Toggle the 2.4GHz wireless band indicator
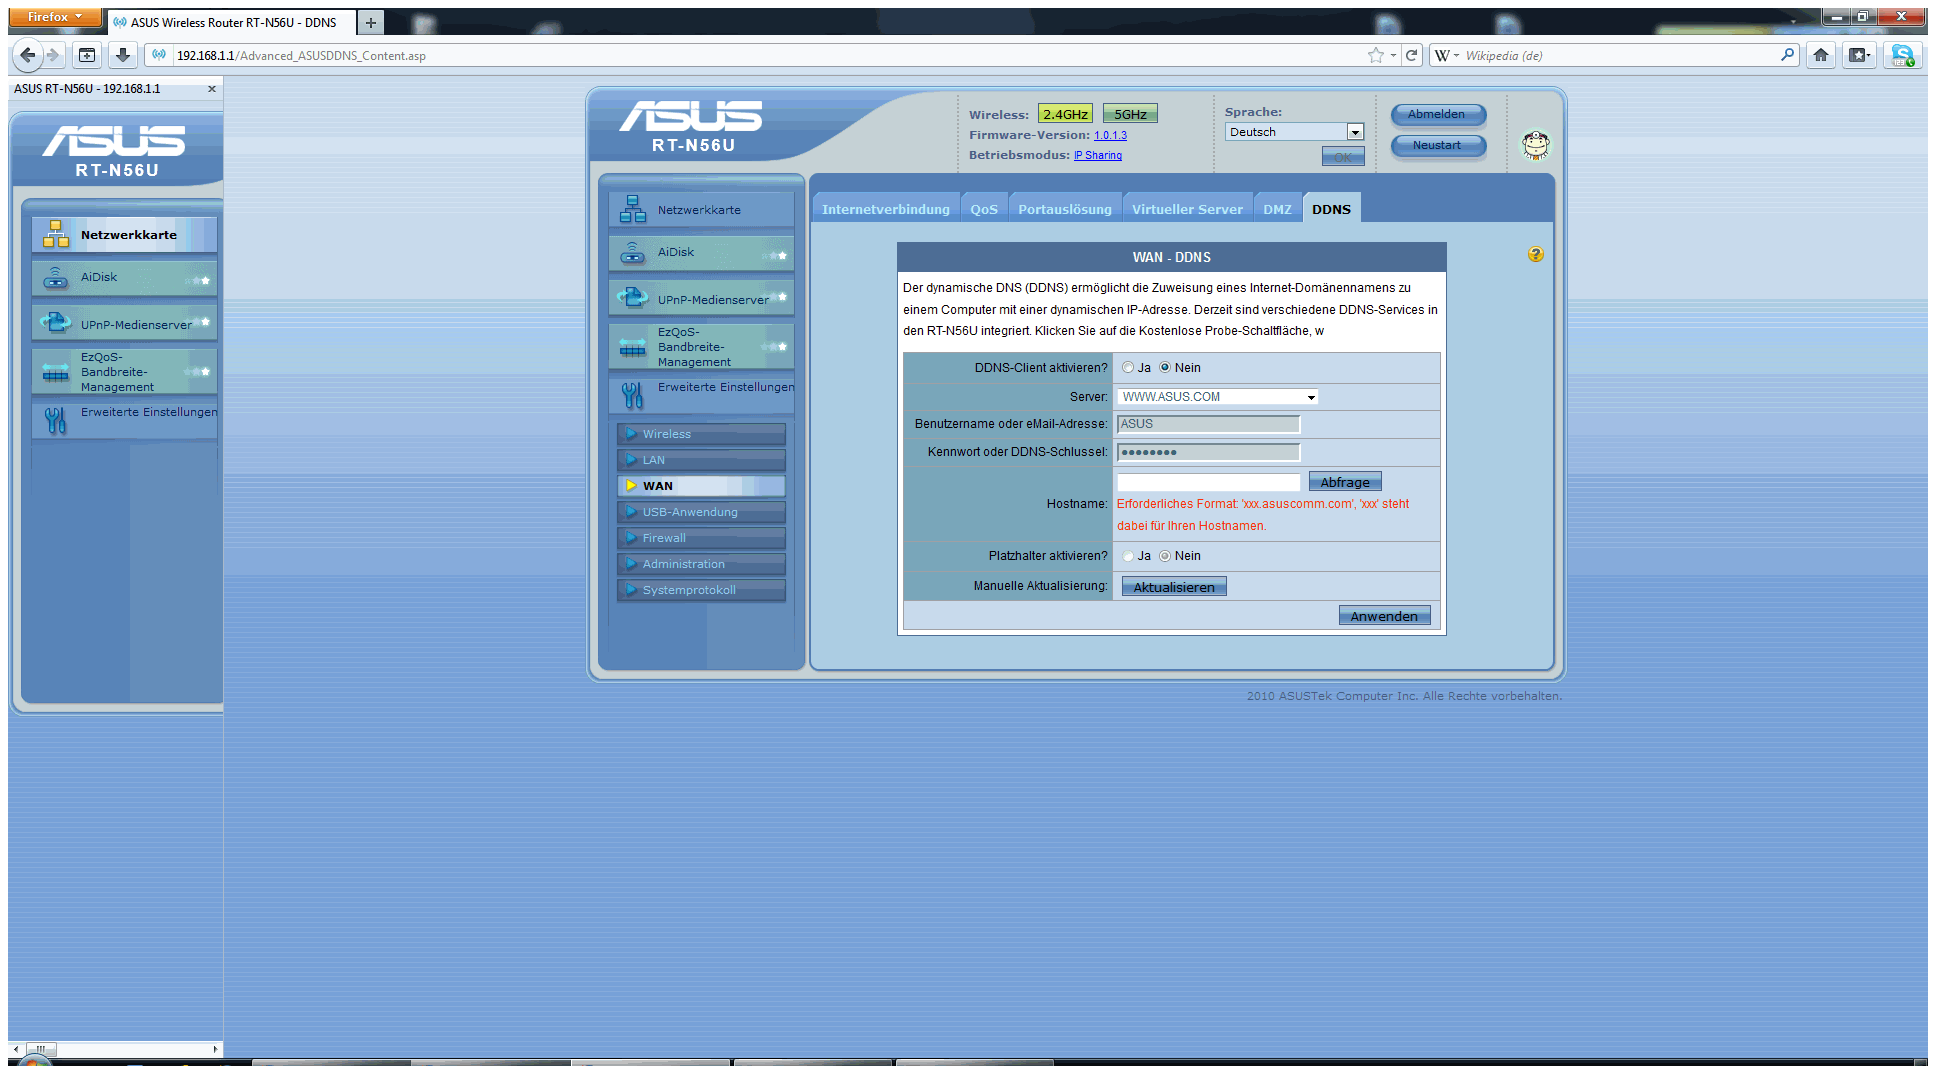Viewport: 1936px width, 1066px height. pos(1065,114)
